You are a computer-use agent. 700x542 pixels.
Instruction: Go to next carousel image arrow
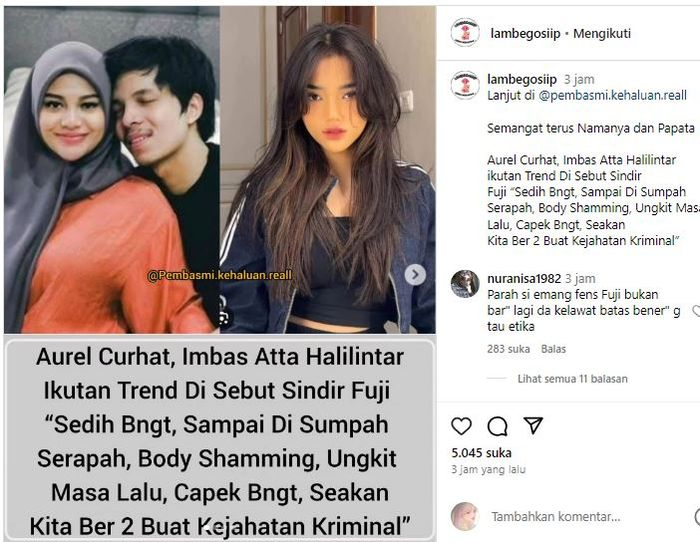click(x=415, y=275)
